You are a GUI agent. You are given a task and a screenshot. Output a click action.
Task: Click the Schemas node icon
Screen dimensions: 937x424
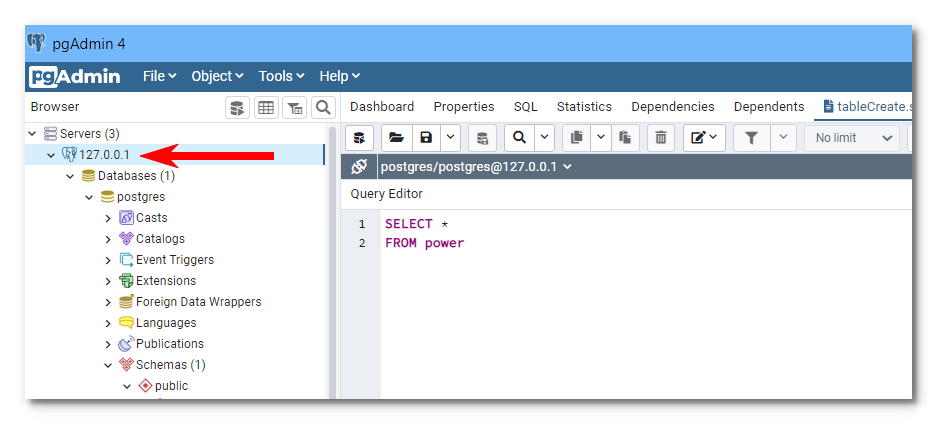126,364
